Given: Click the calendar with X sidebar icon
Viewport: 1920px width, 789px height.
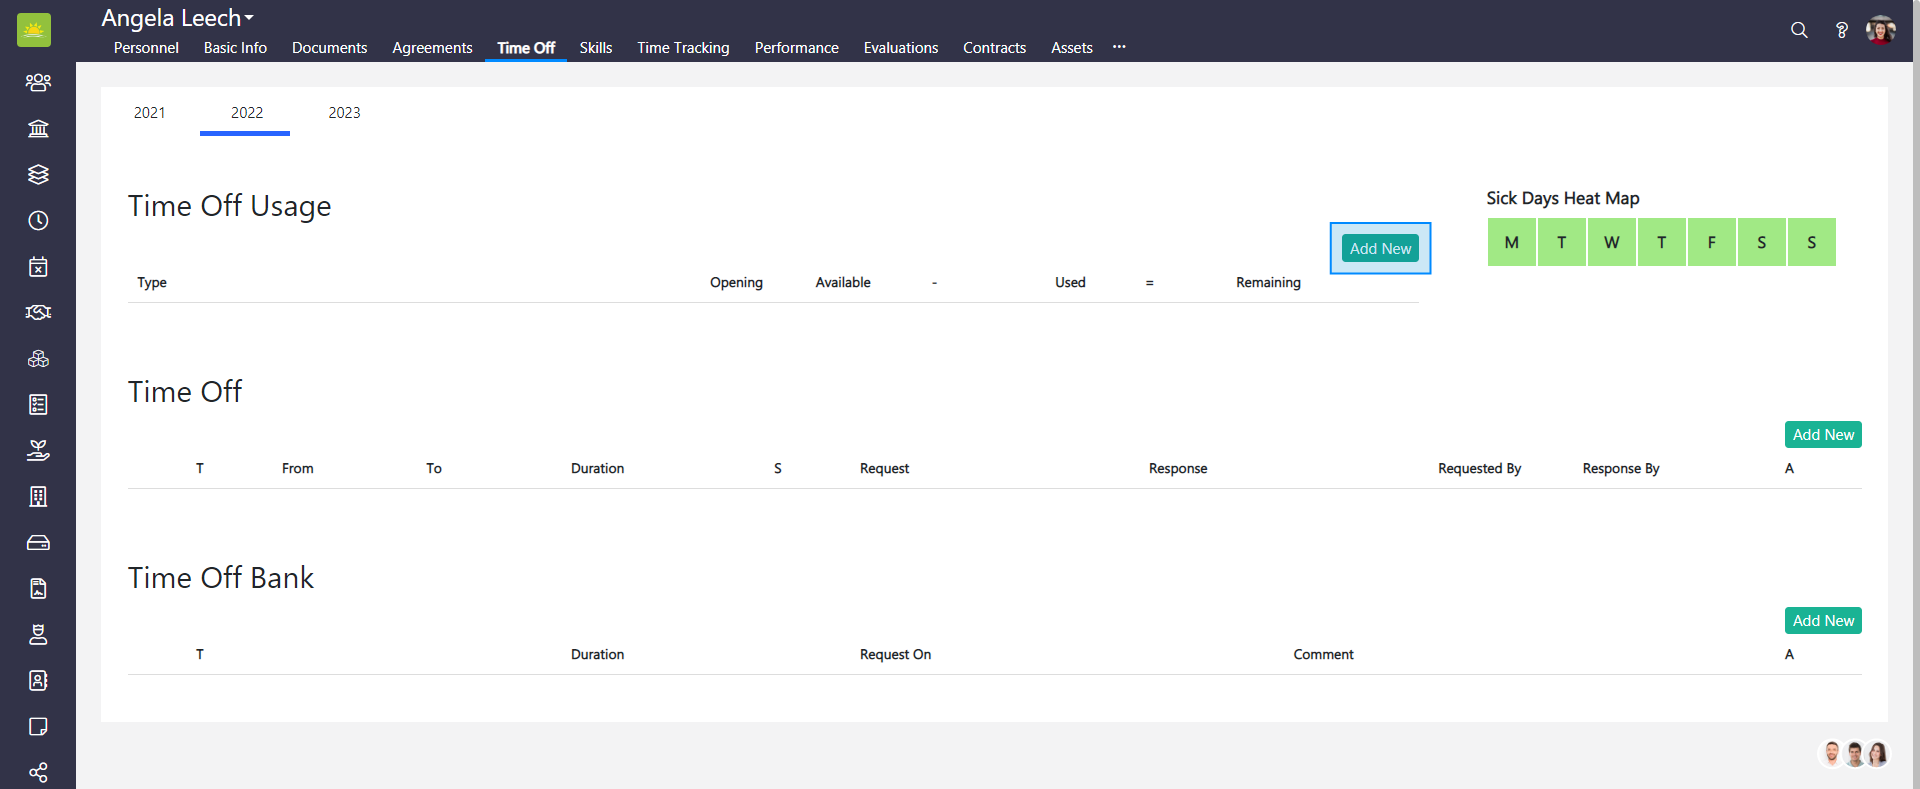Looking at the screenshot, I should 38,266.
